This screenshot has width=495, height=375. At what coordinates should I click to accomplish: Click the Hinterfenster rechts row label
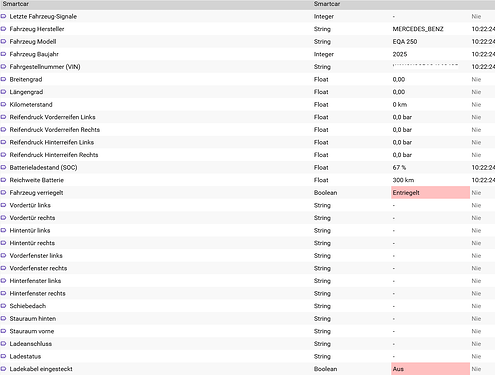click(x=37, y=293)
